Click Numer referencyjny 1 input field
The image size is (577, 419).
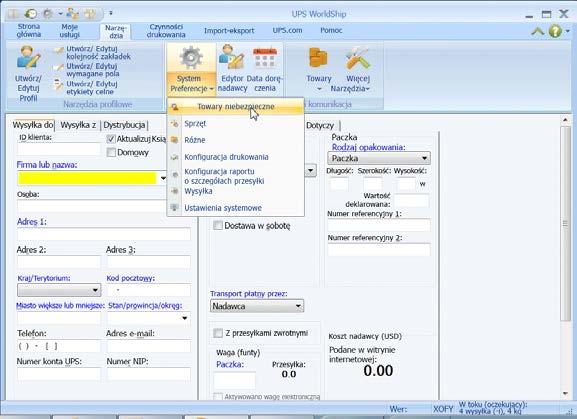379,225
